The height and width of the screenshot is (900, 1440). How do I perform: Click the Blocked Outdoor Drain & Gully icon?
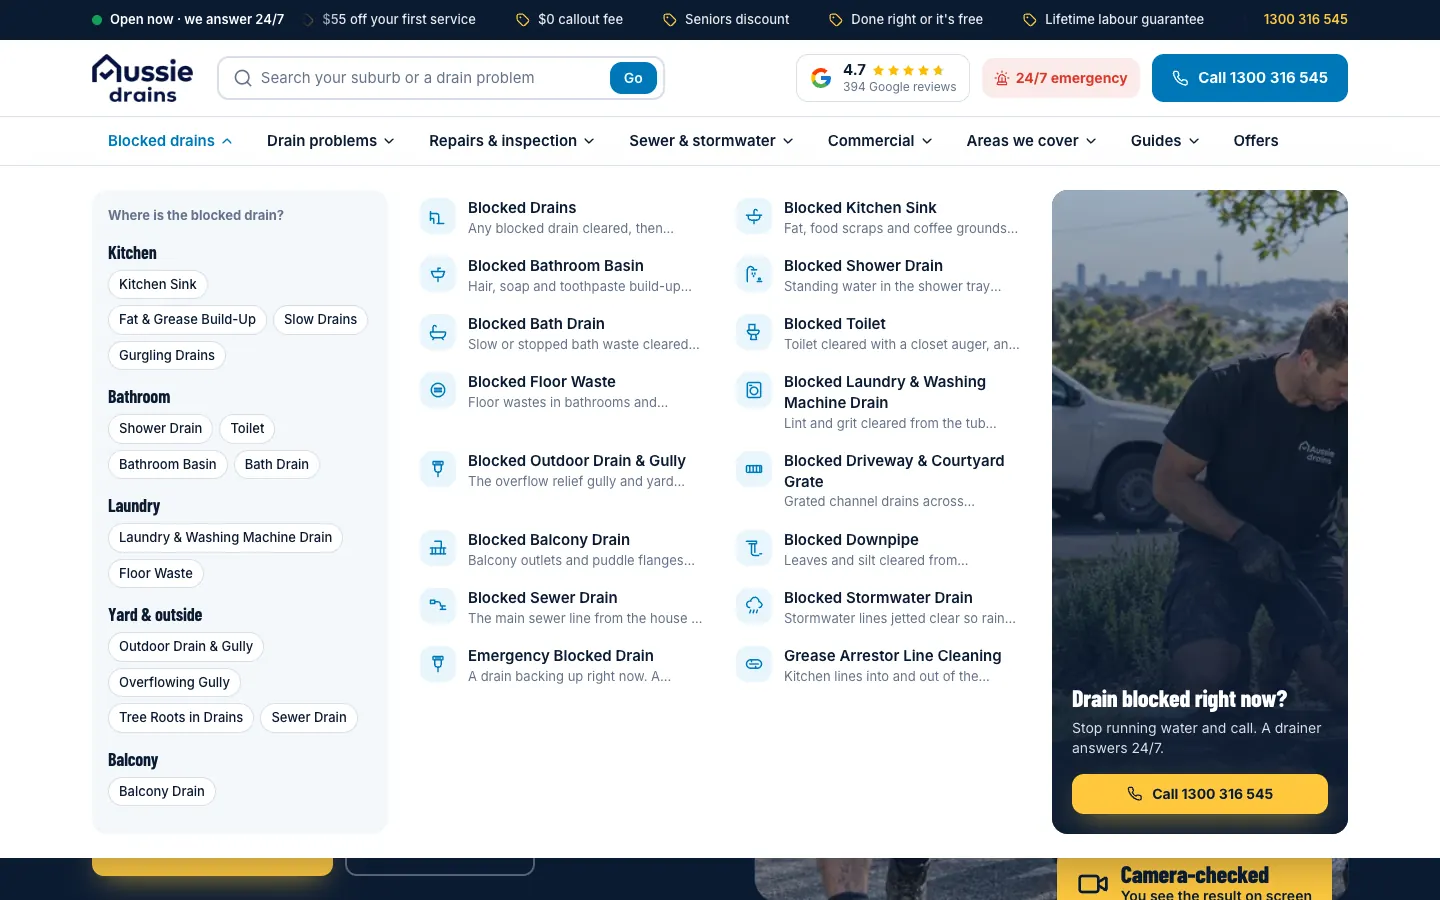[x=438, y=469]
